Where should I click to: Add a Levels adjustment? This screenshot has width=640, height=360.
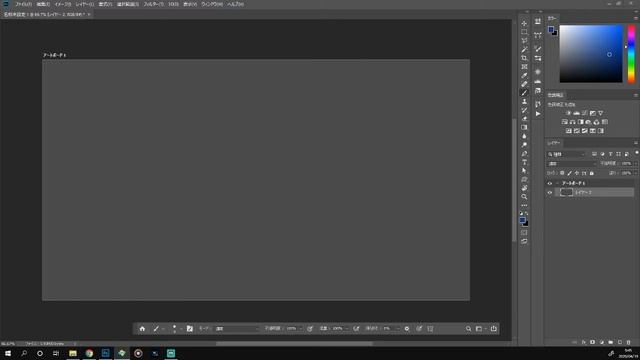click(577, 113)
